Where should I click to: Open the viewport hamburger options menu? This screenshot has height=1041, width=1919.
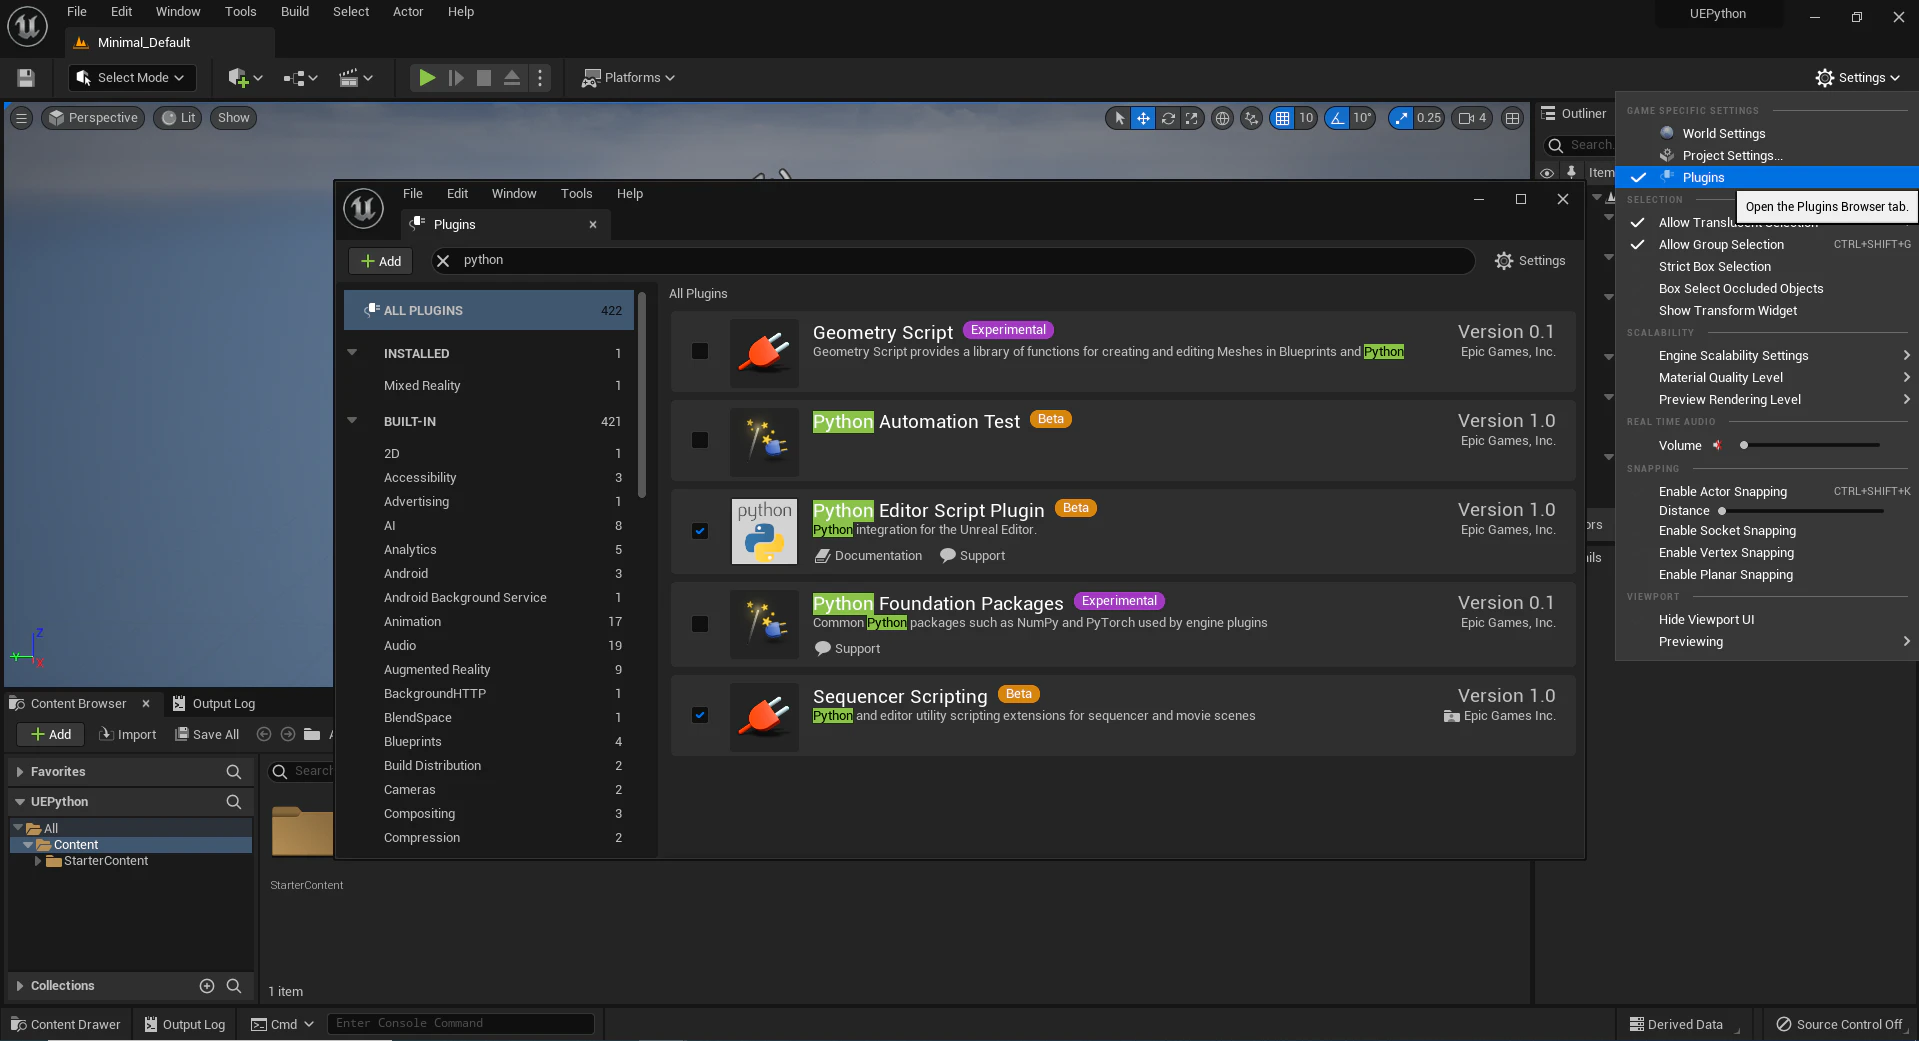tap(21, 118)
